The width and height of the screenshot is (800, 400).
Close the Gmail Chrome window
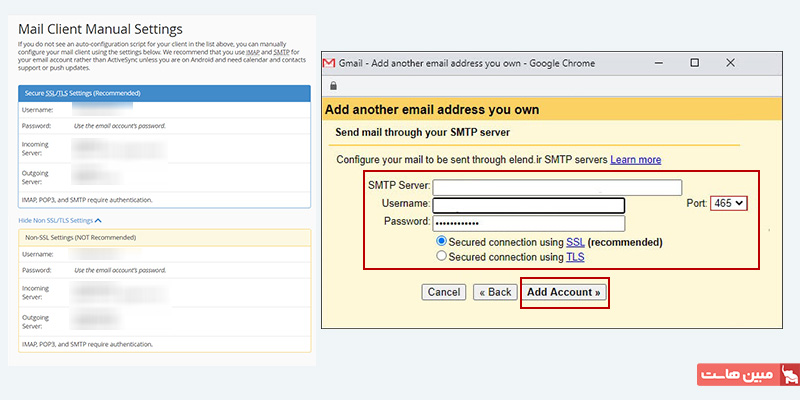[730, 63]
